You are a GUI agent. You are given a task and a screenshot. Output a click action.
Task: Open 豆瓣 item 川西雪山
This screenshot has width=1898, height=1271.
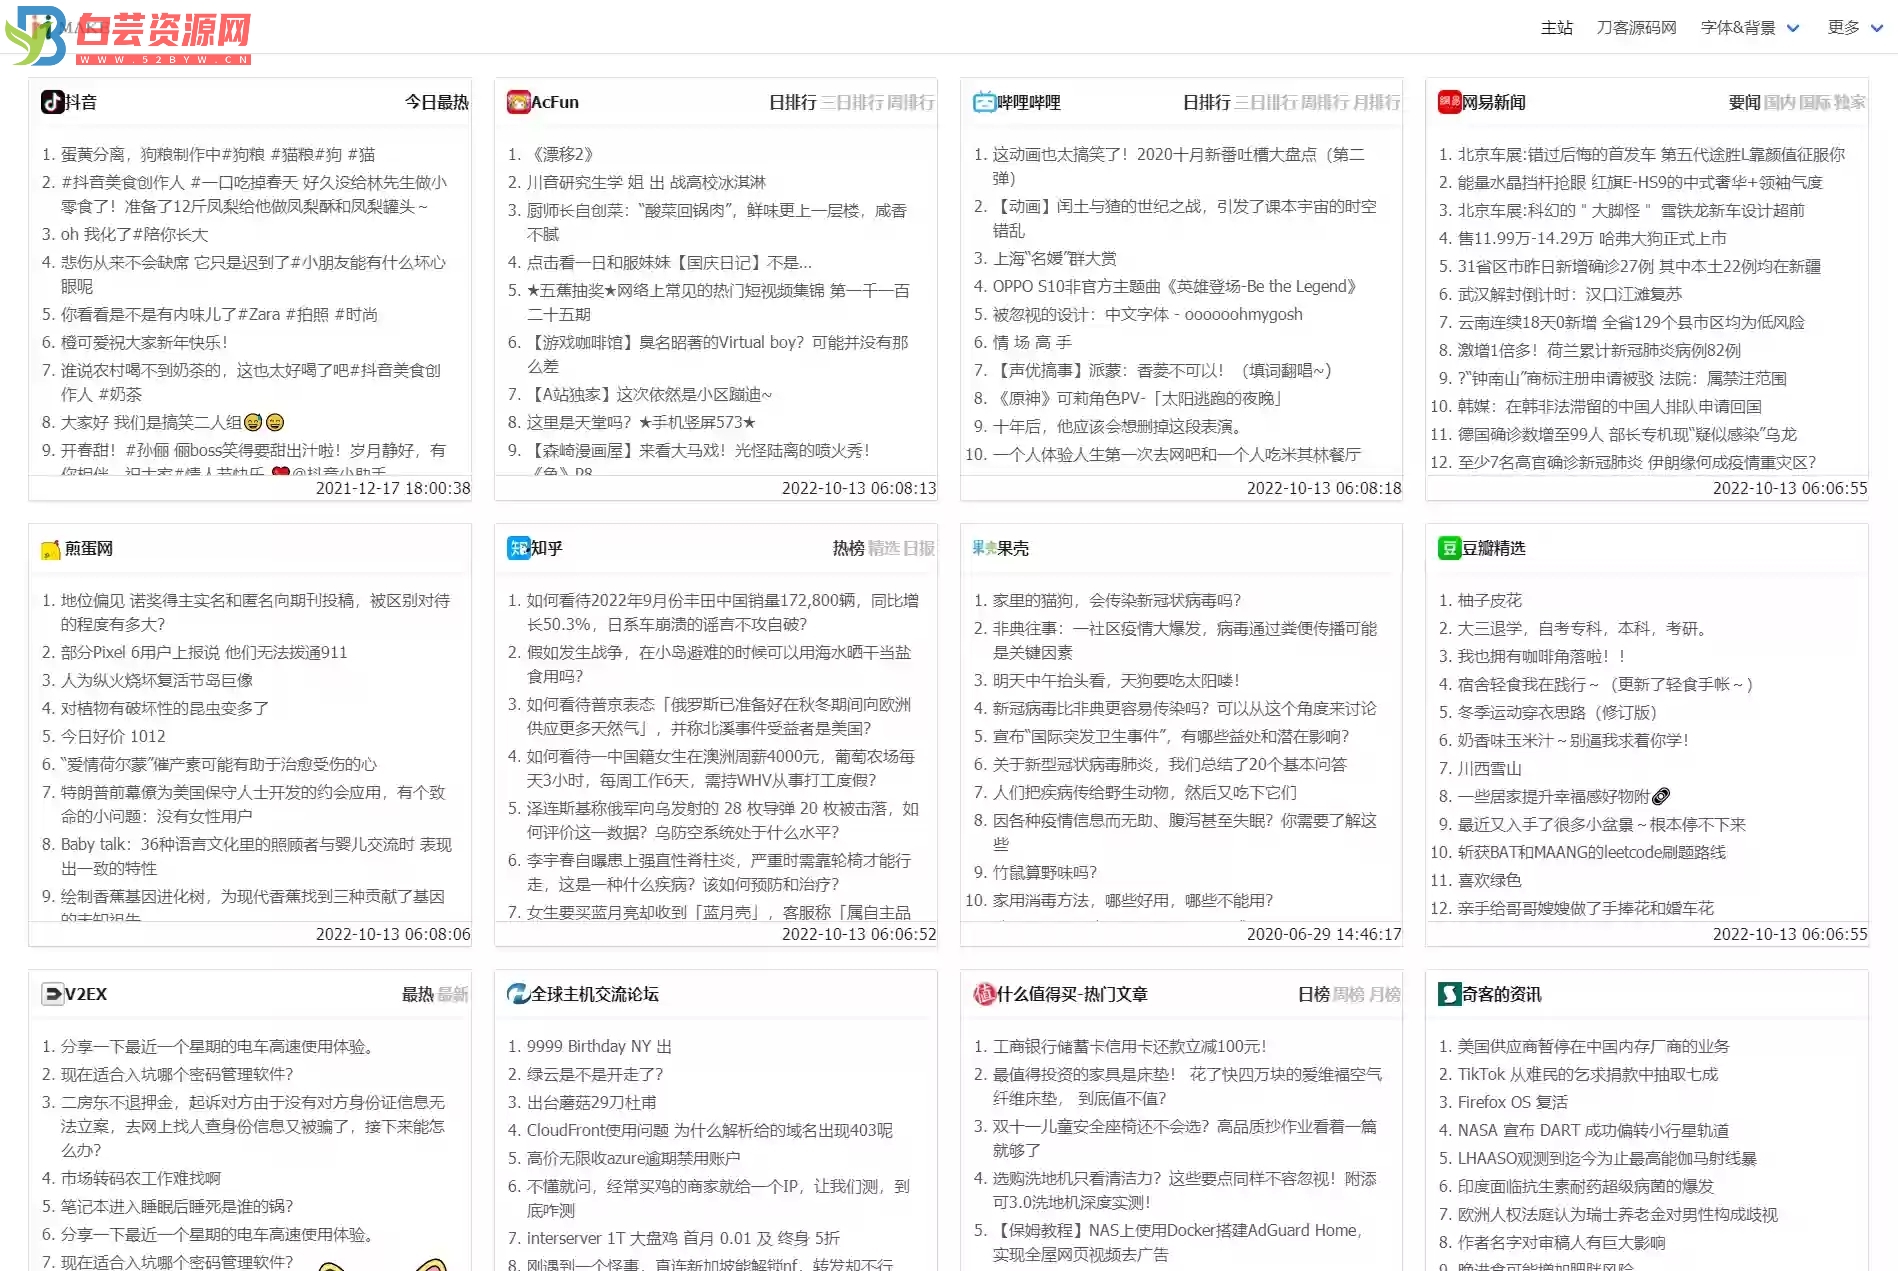(x=1489, y=768)
